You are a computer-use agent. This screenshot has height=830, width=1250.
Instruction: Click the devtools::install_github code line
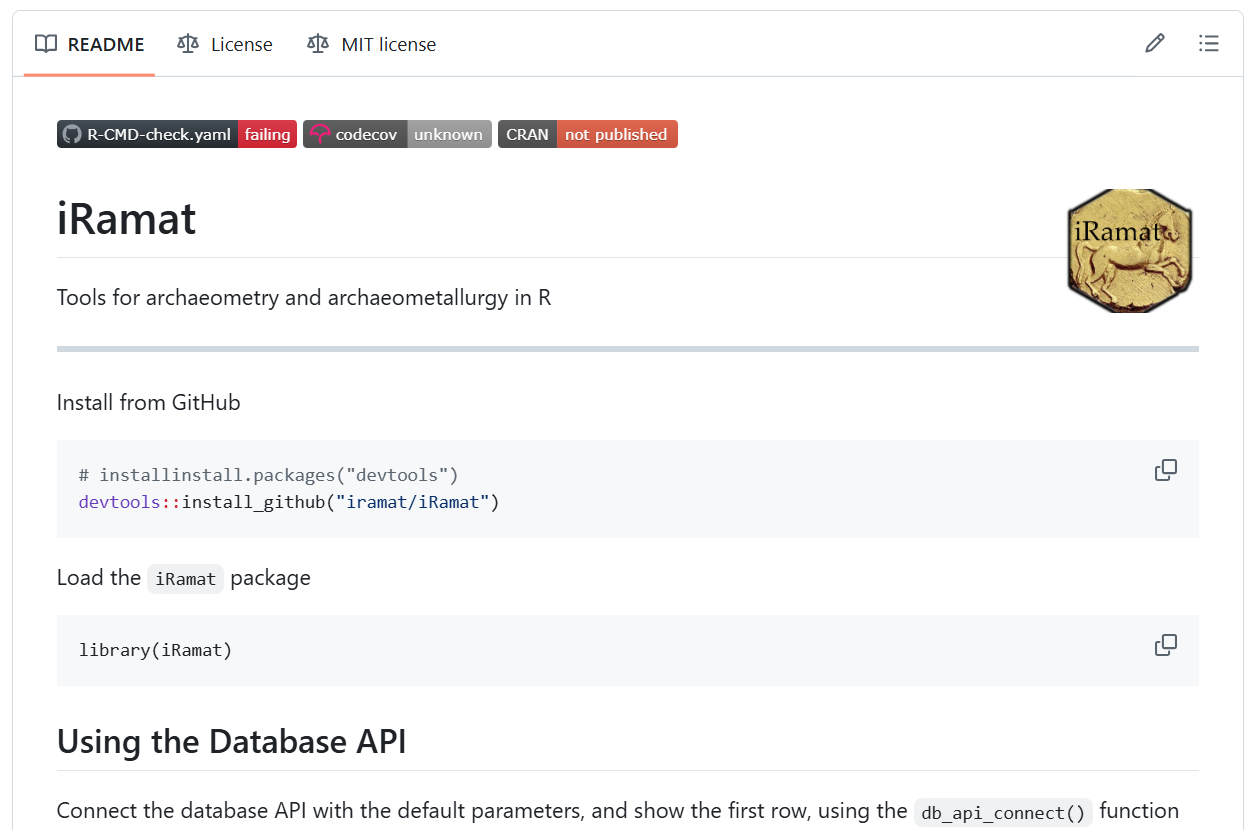tap(288, 501)
